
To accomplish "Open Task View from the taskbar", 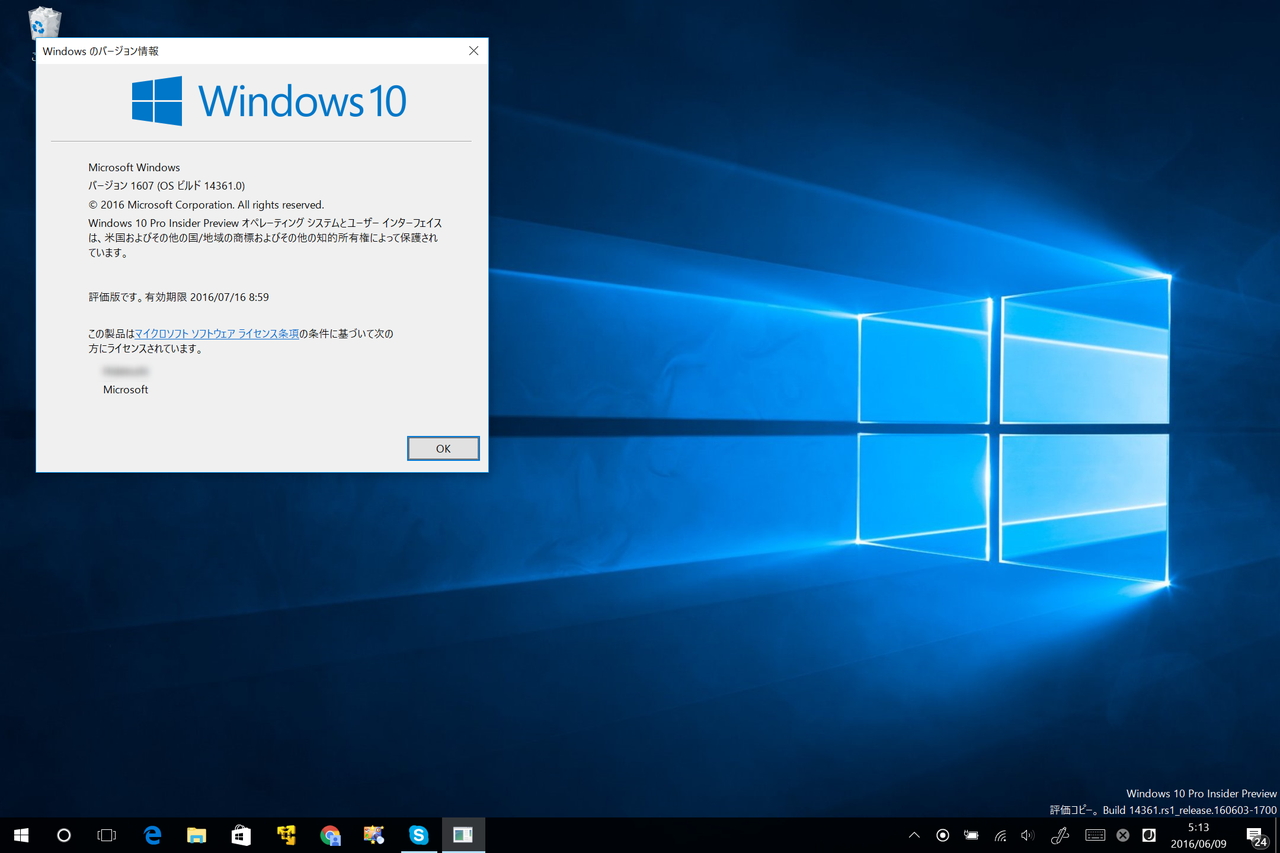I will point(107,835).
